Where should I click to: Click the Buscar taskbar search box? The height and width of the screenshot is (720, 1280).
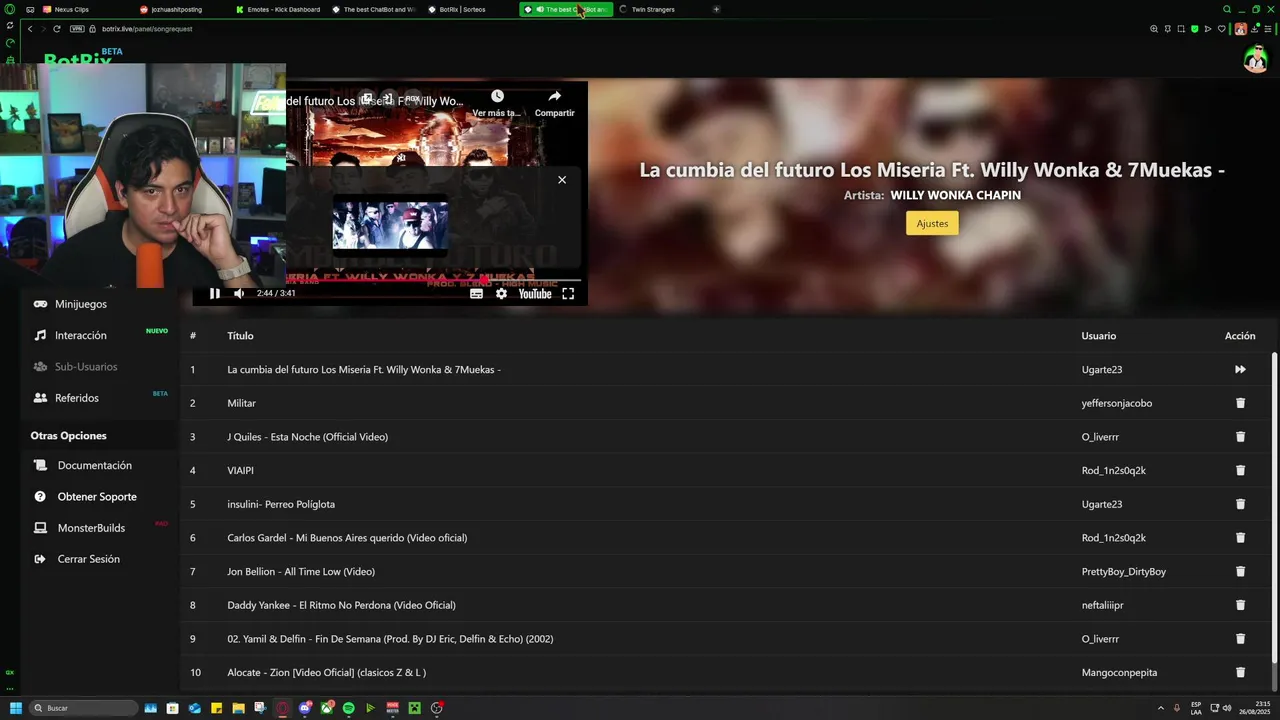(x=83, y=708)
